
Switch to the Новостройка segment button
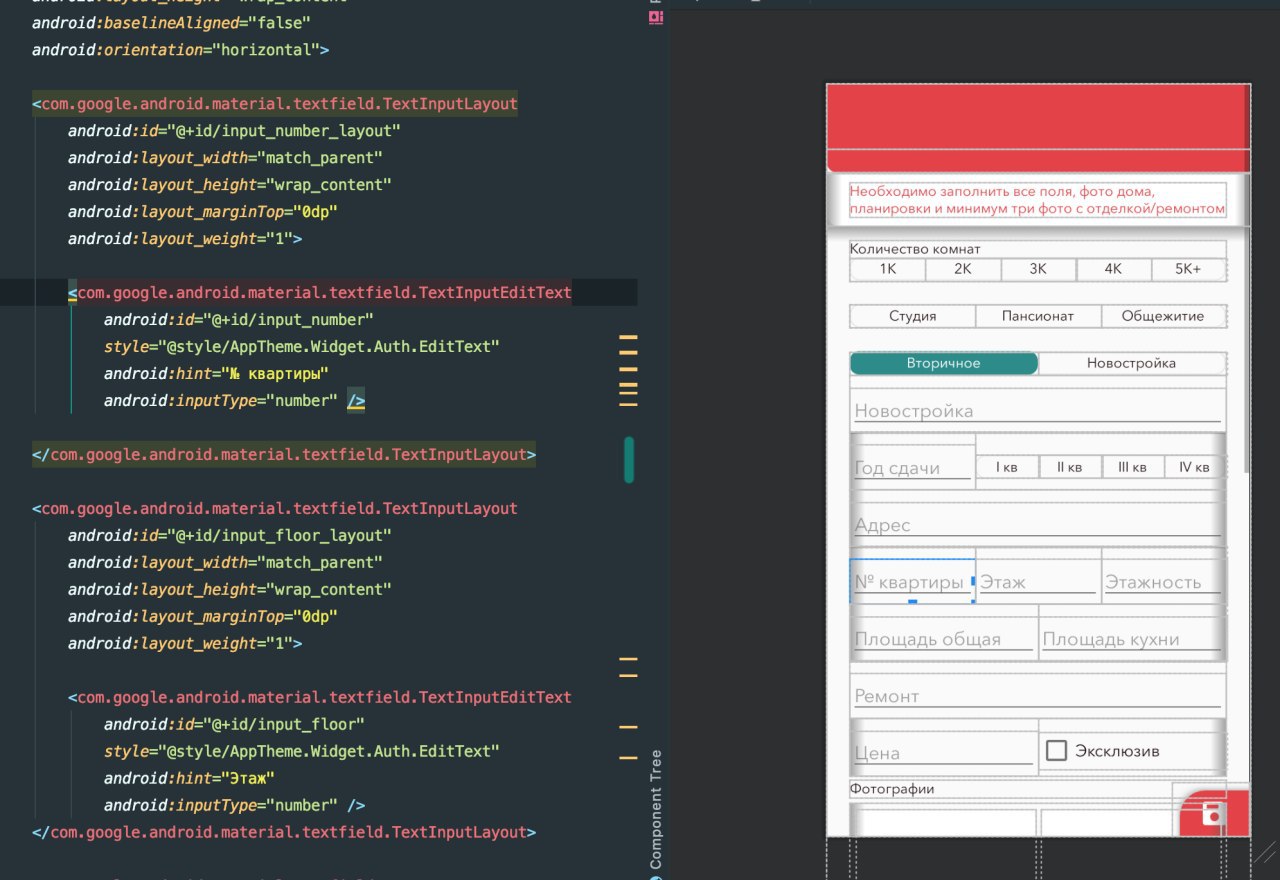coord(1132,363)
